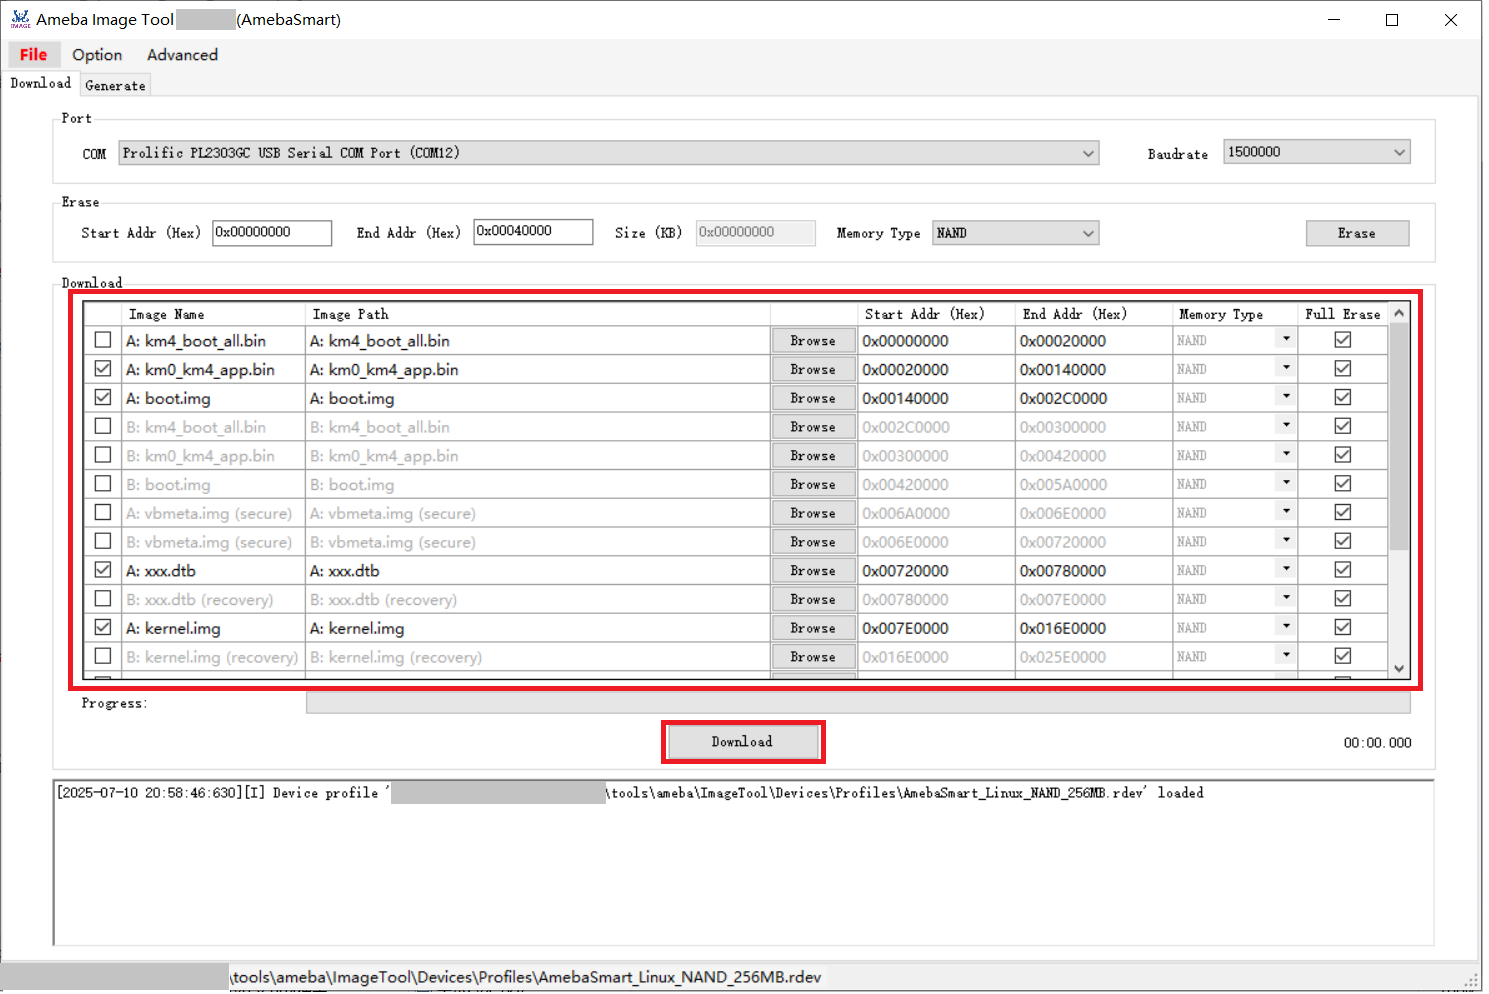Click the Ameba Image Tool title bar icon
The image size is (1489, 994).
click(20, 19)
